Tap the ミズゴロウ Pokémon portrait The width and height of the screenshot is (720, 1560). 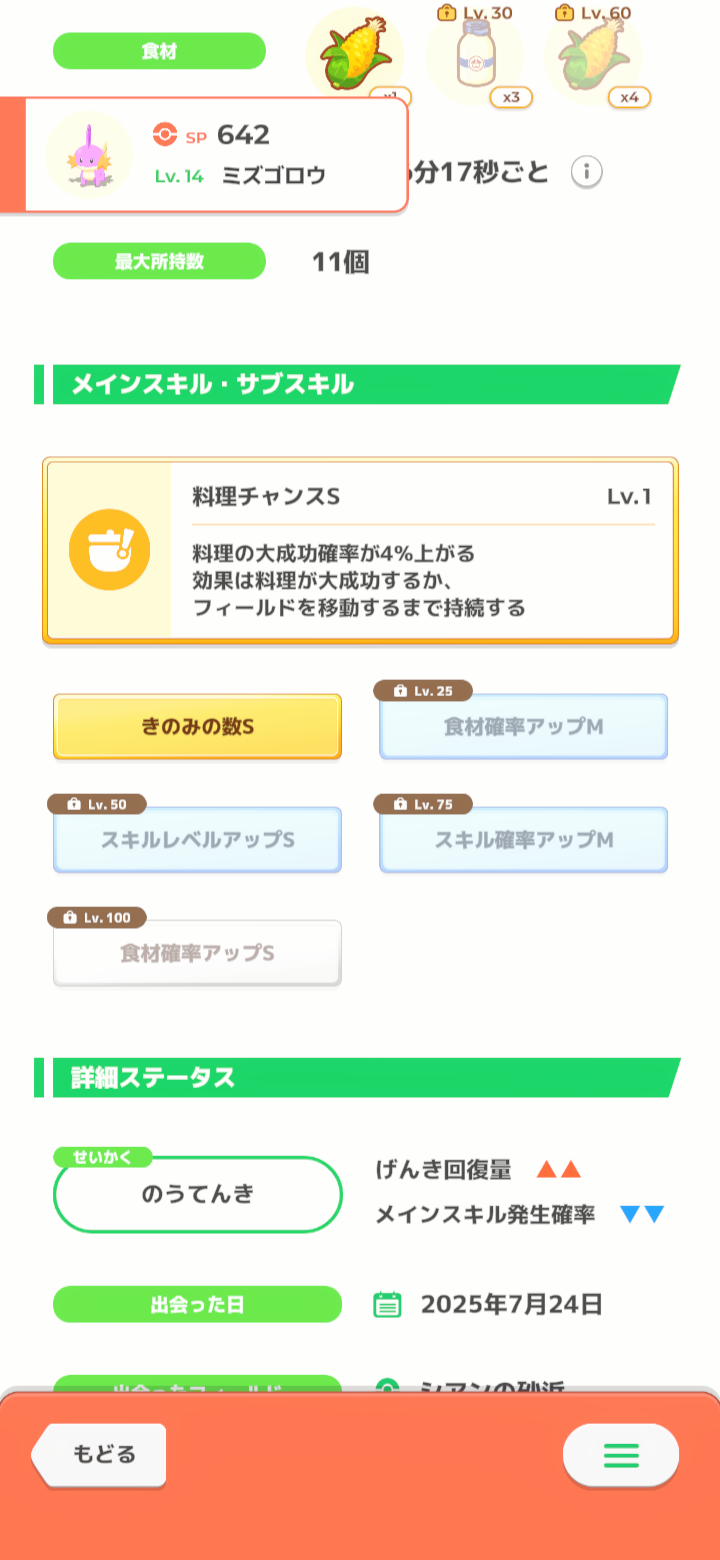coord(89,155)
